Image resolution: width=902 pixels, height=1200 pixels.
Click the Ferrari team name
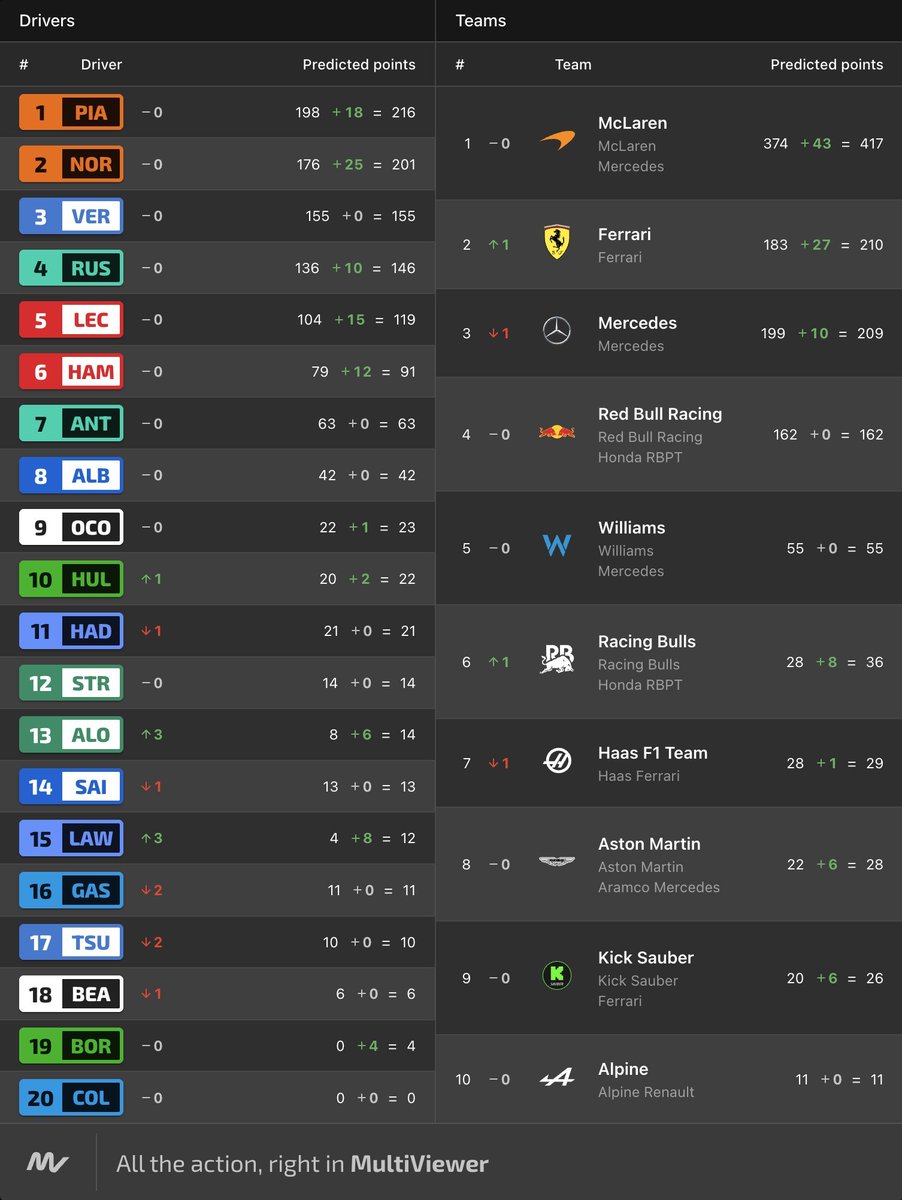coord(624,234)
